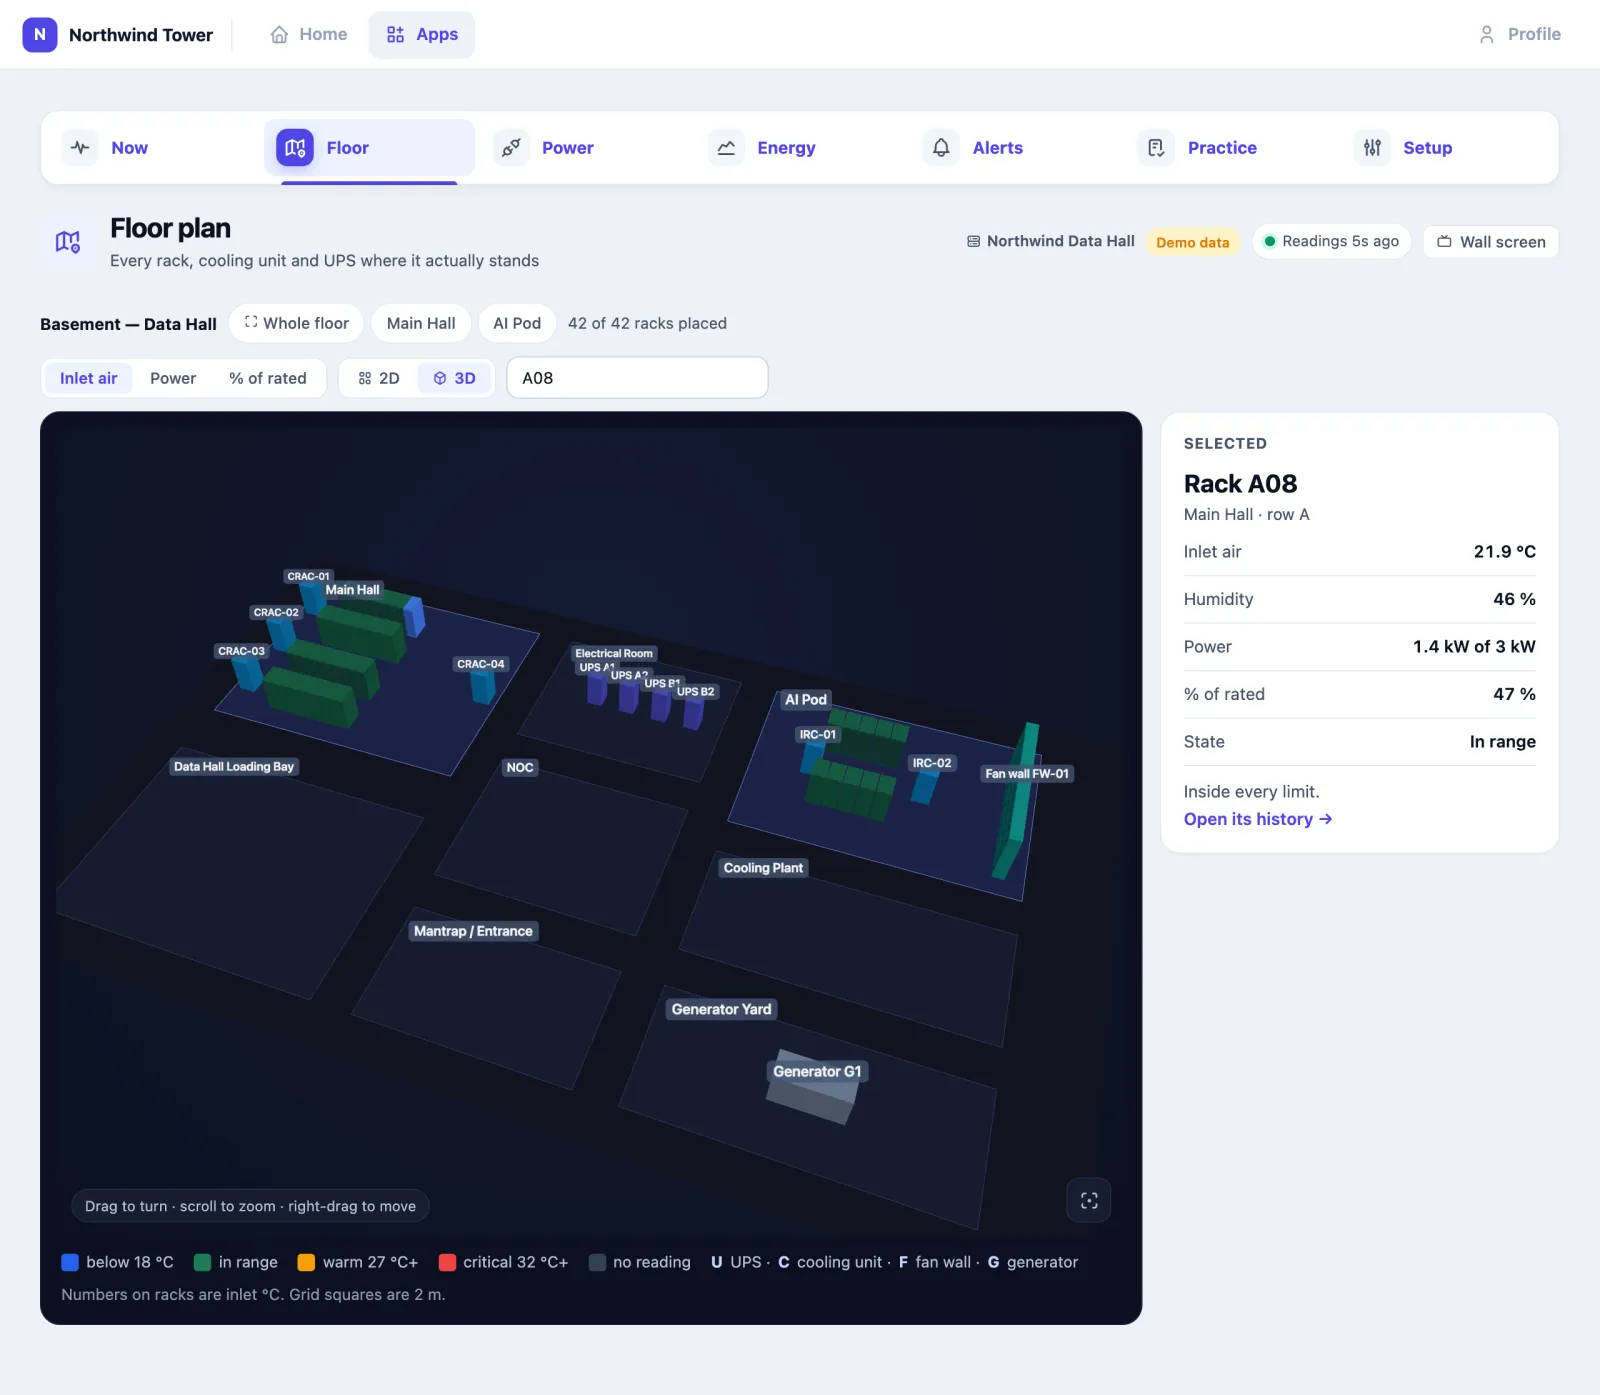This screenshot has width=1600, height=1395.
Task: Select IRC-01 in the AI Pod
Action: pos(817,734)
